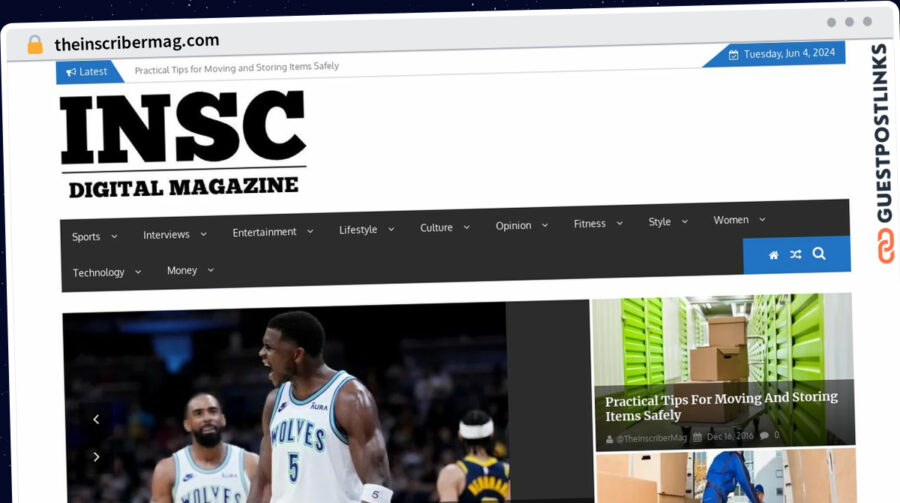
Task: Expand the Culture dropdown arrow
Action: pyautogui.click(x=467, y=227)
